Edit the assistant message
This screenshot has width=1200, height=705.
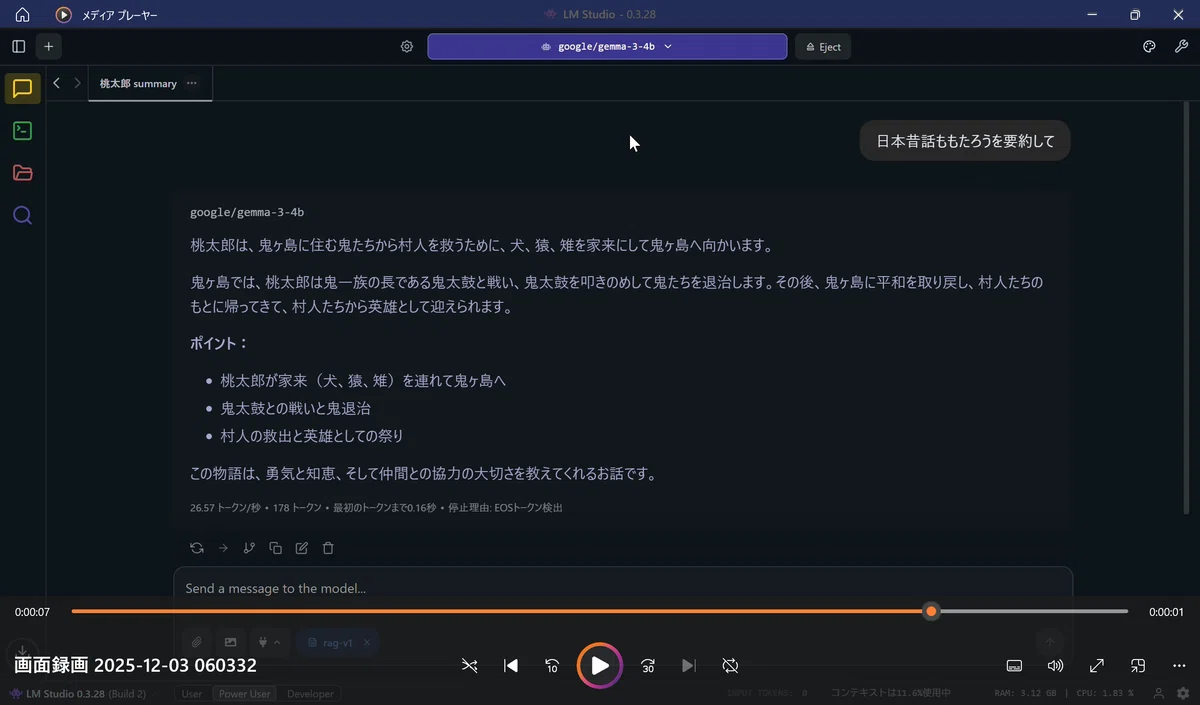coord(301,548)
